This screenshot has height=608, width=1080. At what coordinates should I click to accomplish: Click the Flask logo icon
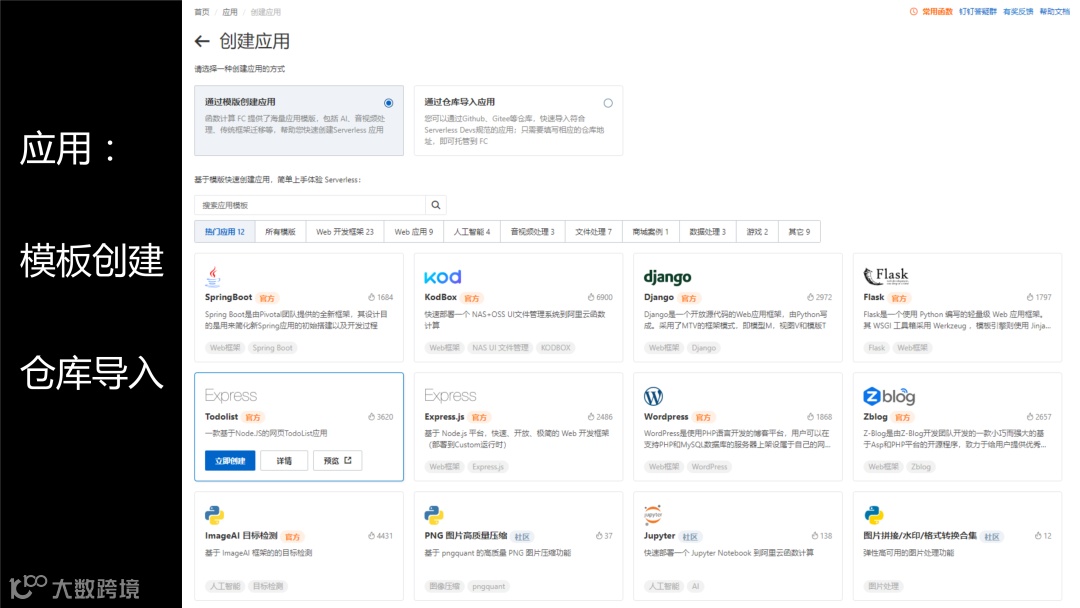[885, 274]
